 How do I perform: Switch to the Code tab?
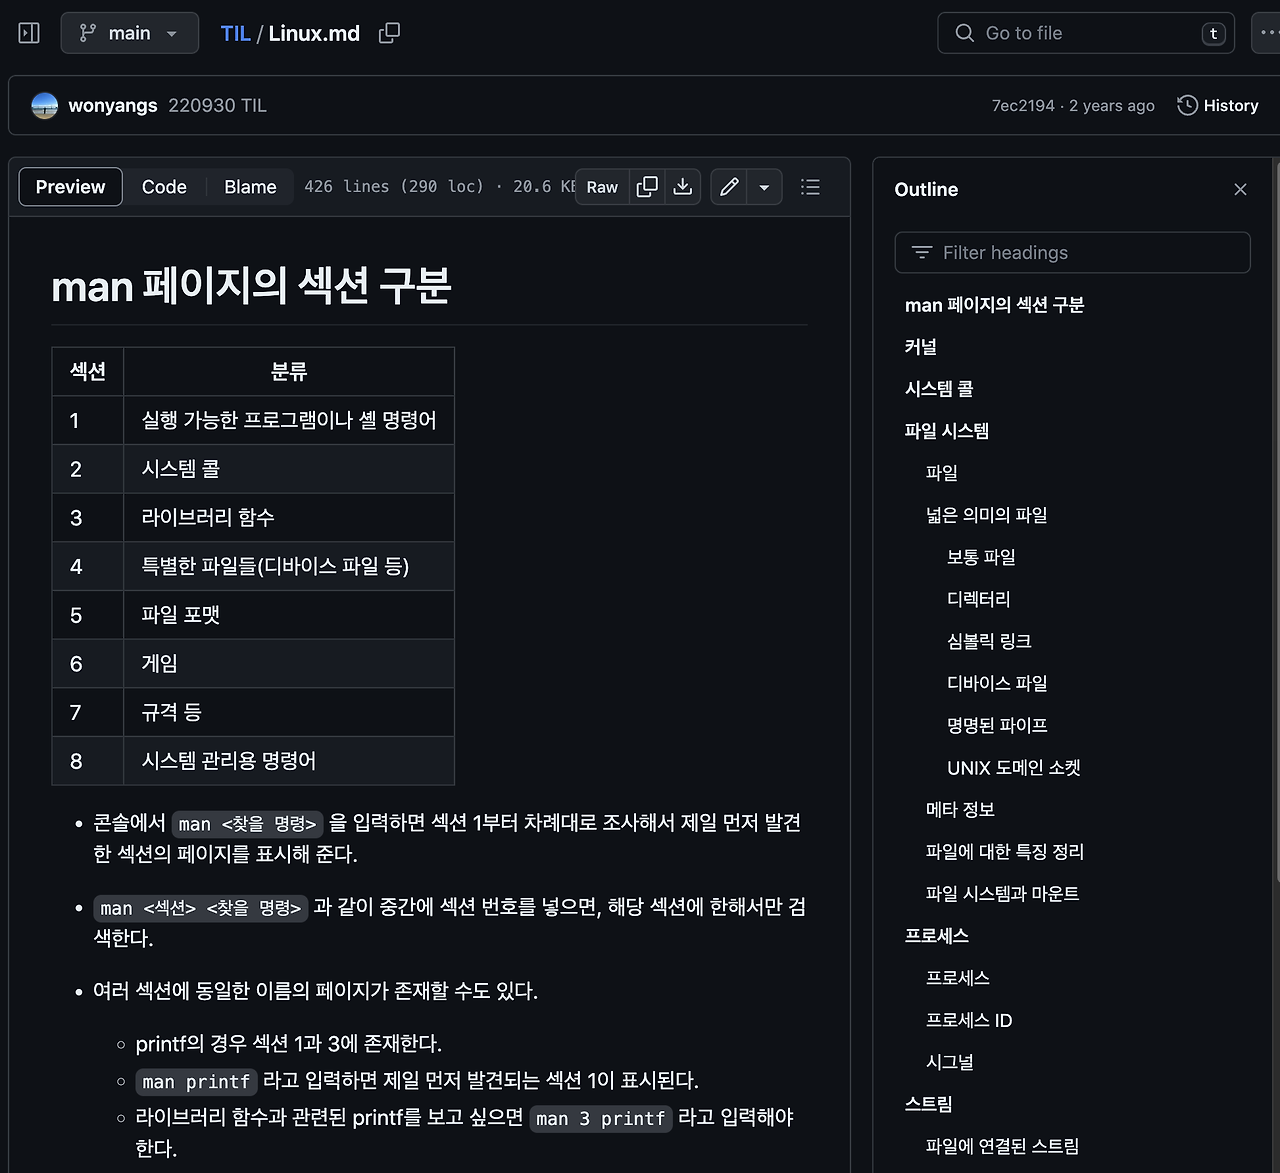163,187
